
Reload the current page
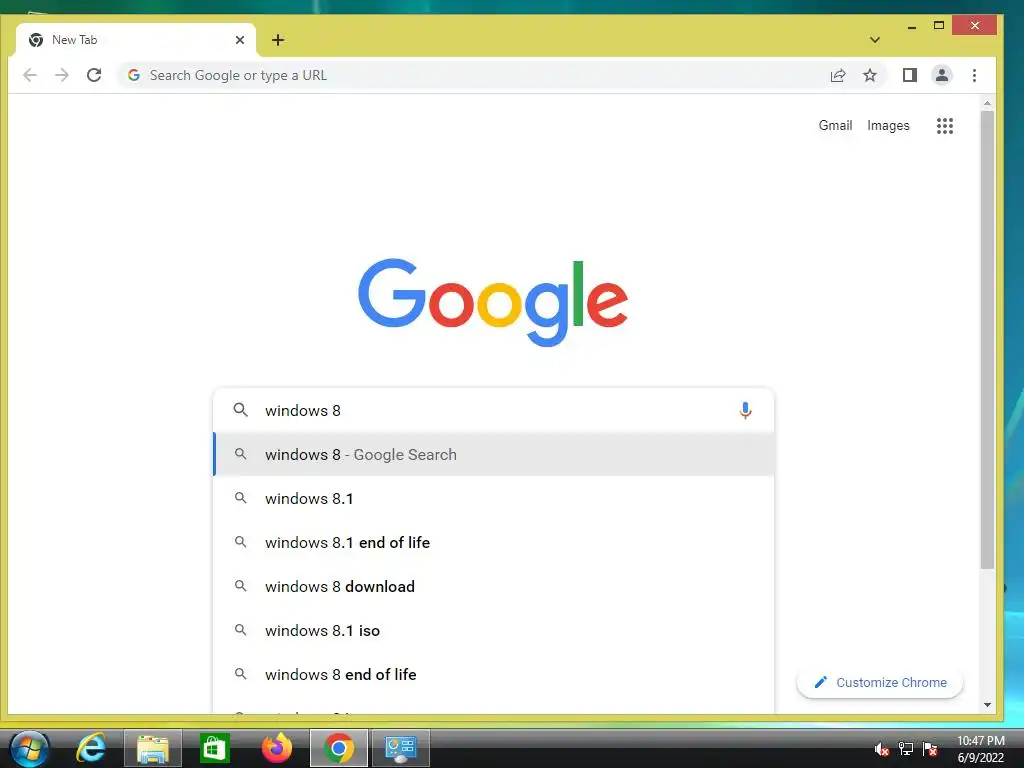94,75
